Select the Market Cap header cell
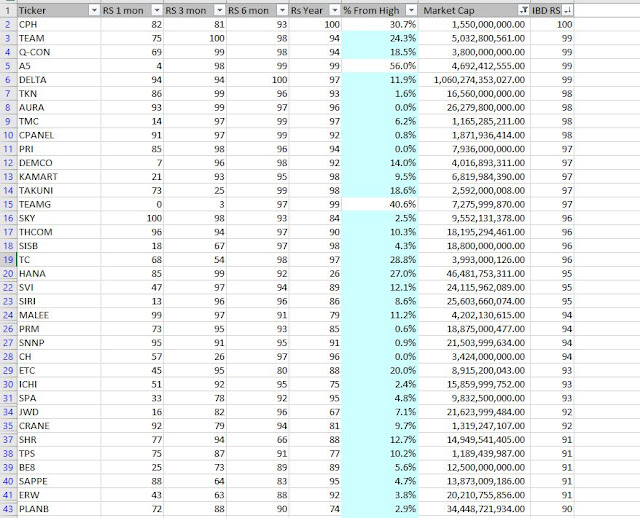This screenshot has width=640, height=518. point(474,11)
